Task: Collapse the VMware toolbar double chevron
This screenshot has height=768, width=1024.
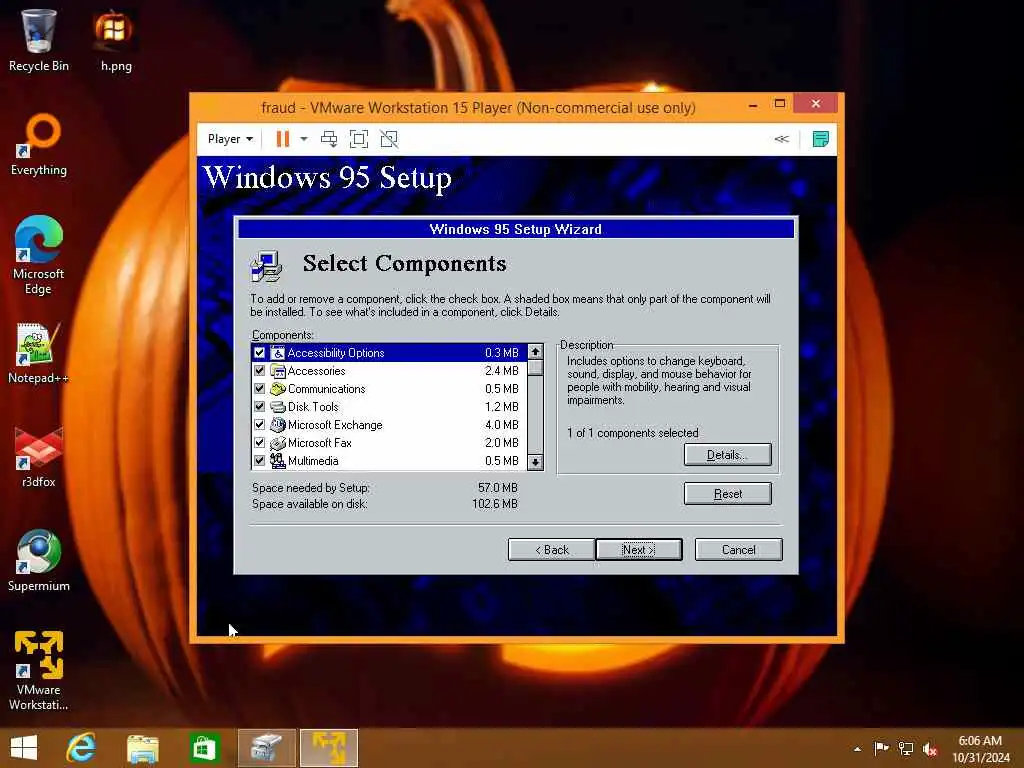Action: point(781,139)
